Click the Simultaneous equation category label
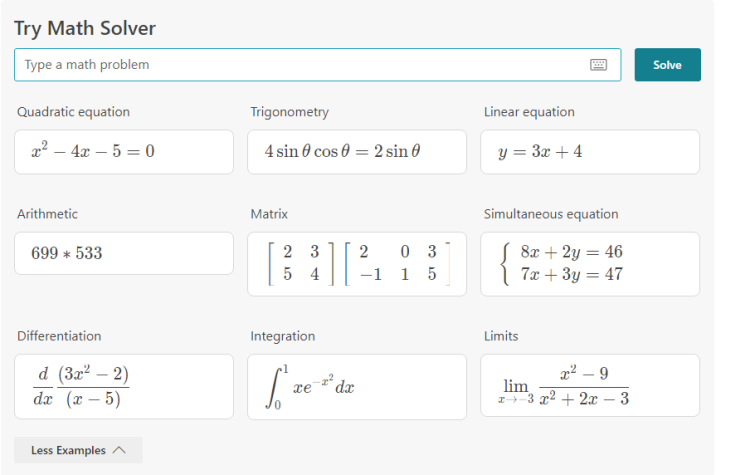This screenshot has width=750, height=475. click(551, 214)
